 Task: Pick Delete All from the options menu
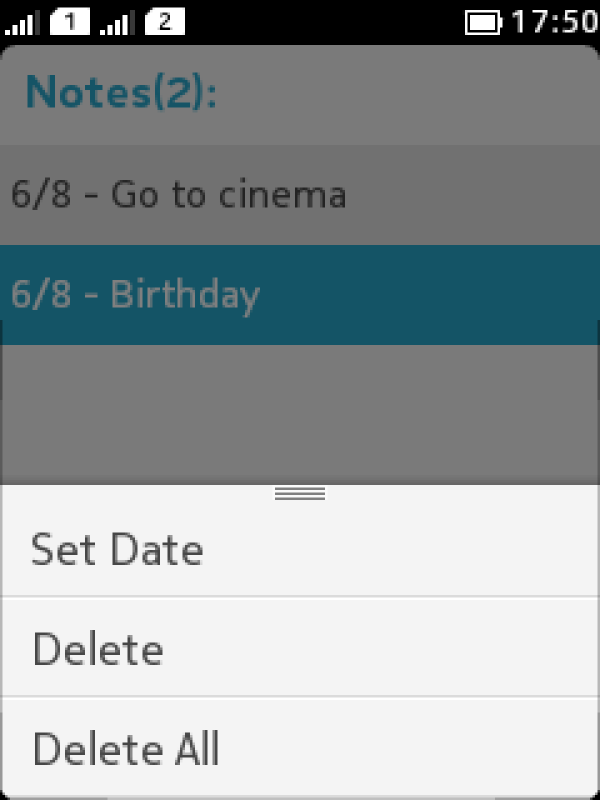pyautogui.click(x=126, y=749)
